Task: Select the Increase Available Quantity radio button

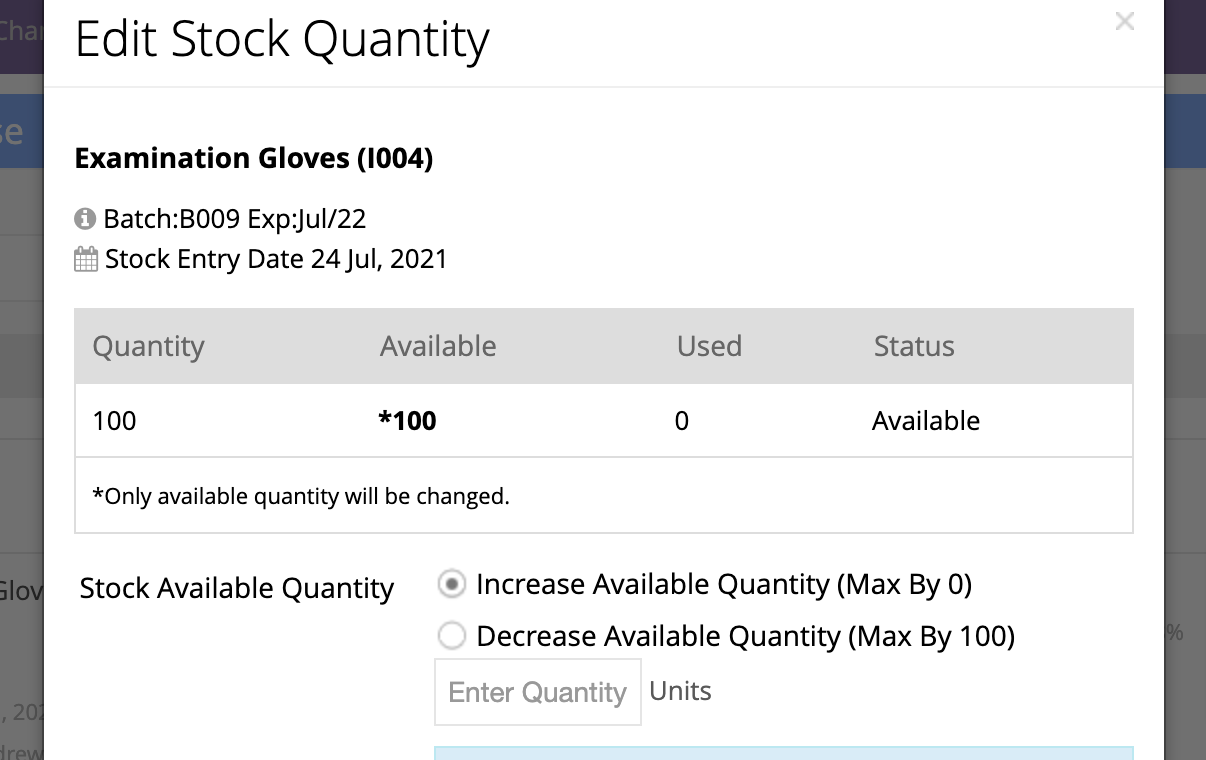Action: [x=452, y=585]
